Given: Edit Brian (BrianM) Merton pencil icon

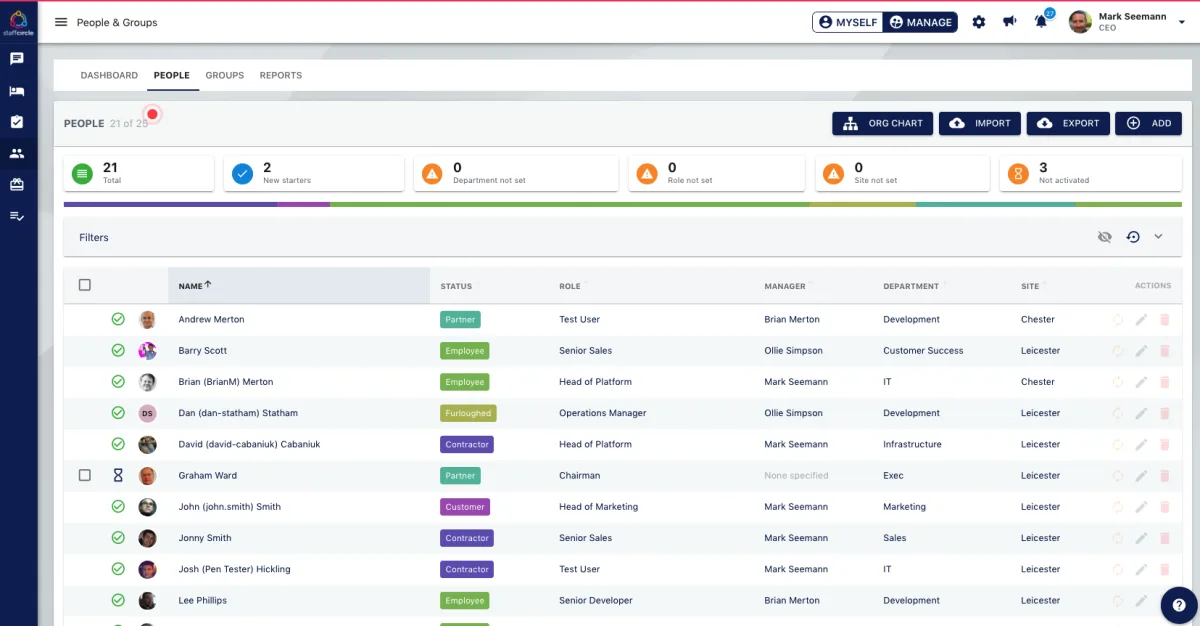Looking at the screenshot, I should (1141, 382).
